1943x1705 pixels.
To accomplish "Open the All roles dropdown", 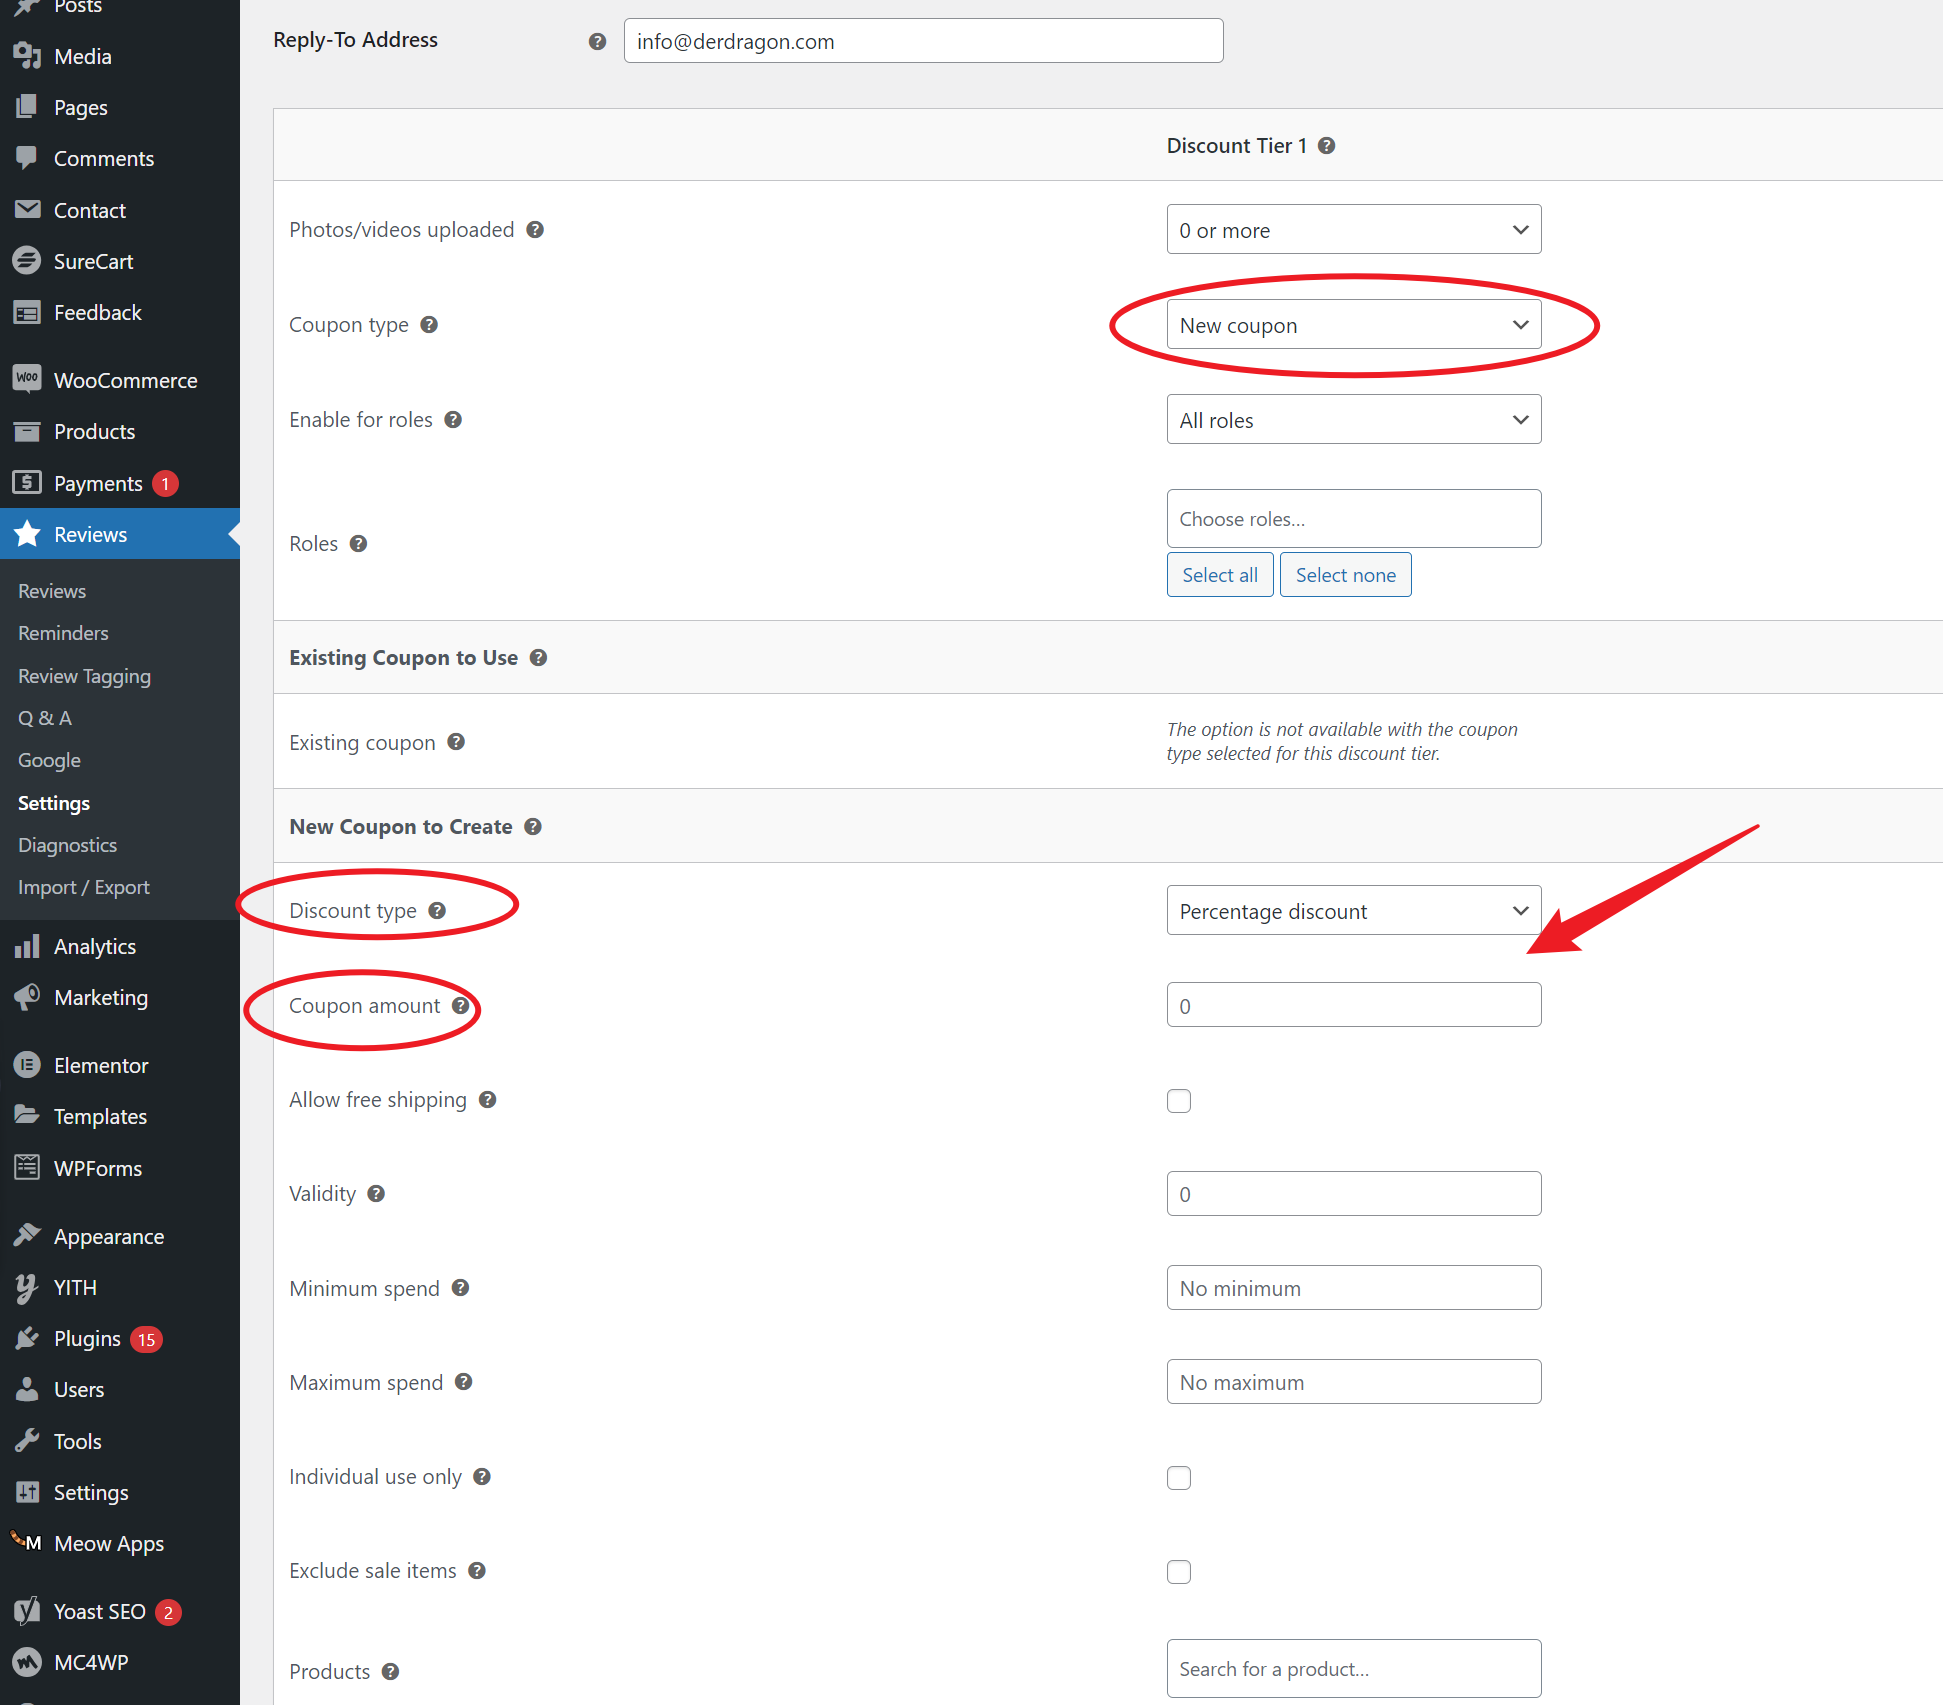I will click(x=1353, y=419).
